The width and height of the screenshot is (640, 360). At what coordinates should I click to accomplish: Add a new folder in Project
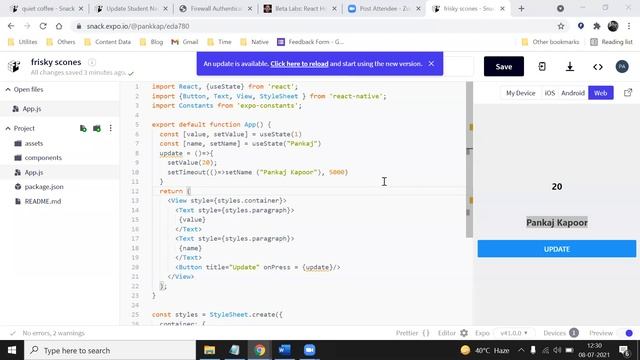click(x=97, y=129)
